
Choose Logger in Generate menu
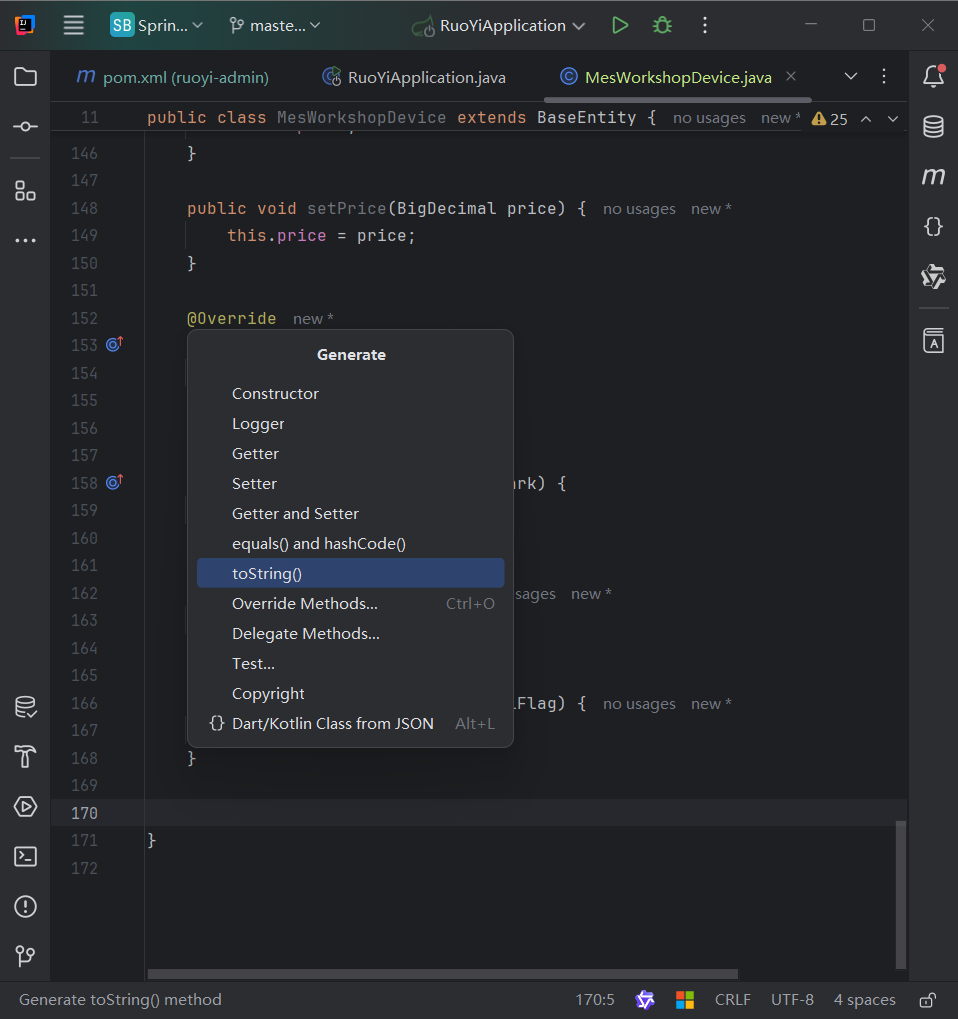pyautogui.click(x=350, y=424)
